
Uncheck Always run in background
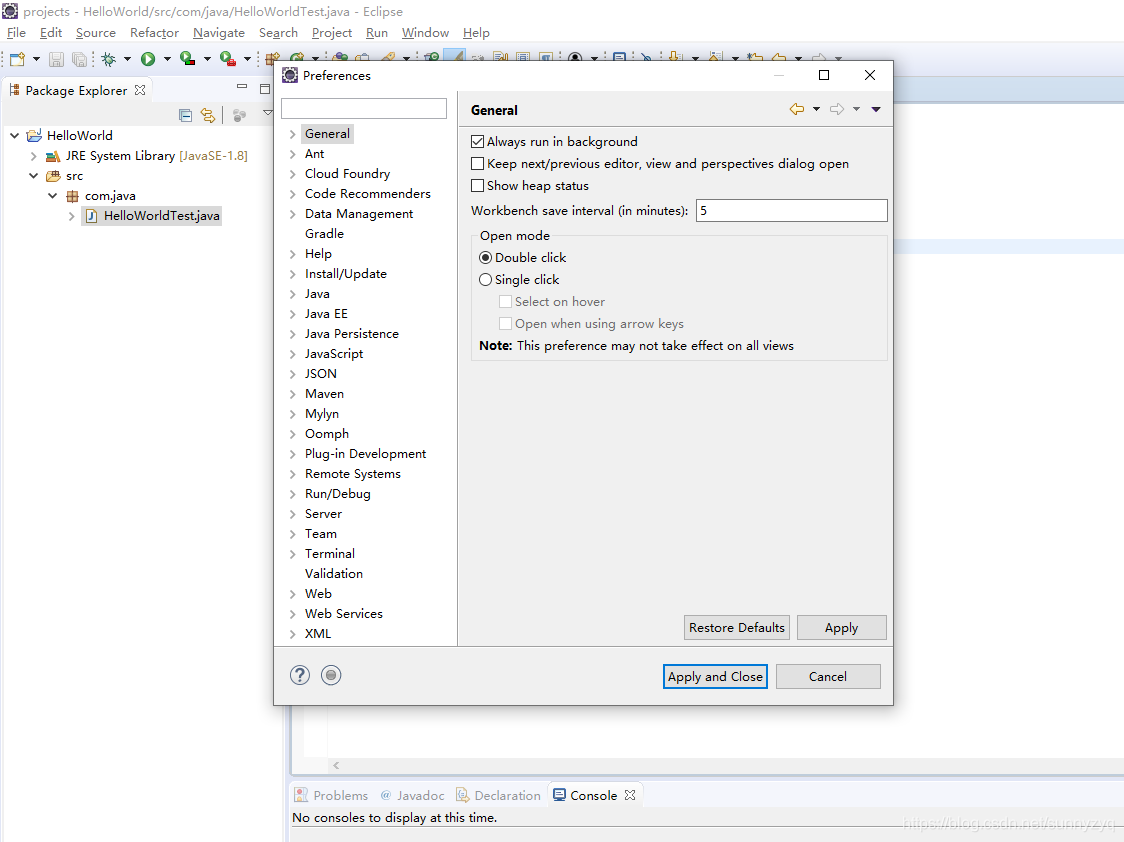tap(477, 141)
